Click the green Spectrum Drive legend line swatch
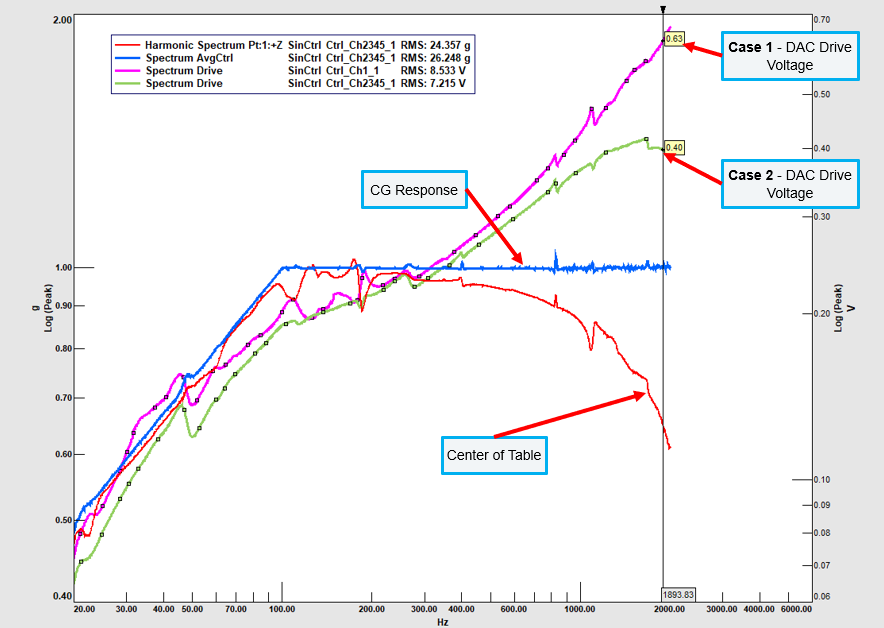 point(128,85)
